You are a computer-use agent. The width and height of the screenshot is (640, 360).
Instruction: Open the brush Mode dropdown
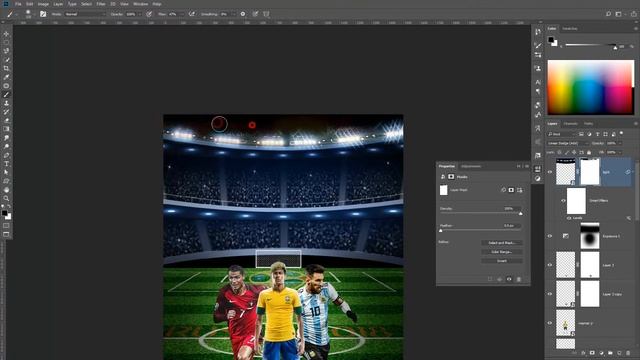point(84,14)
